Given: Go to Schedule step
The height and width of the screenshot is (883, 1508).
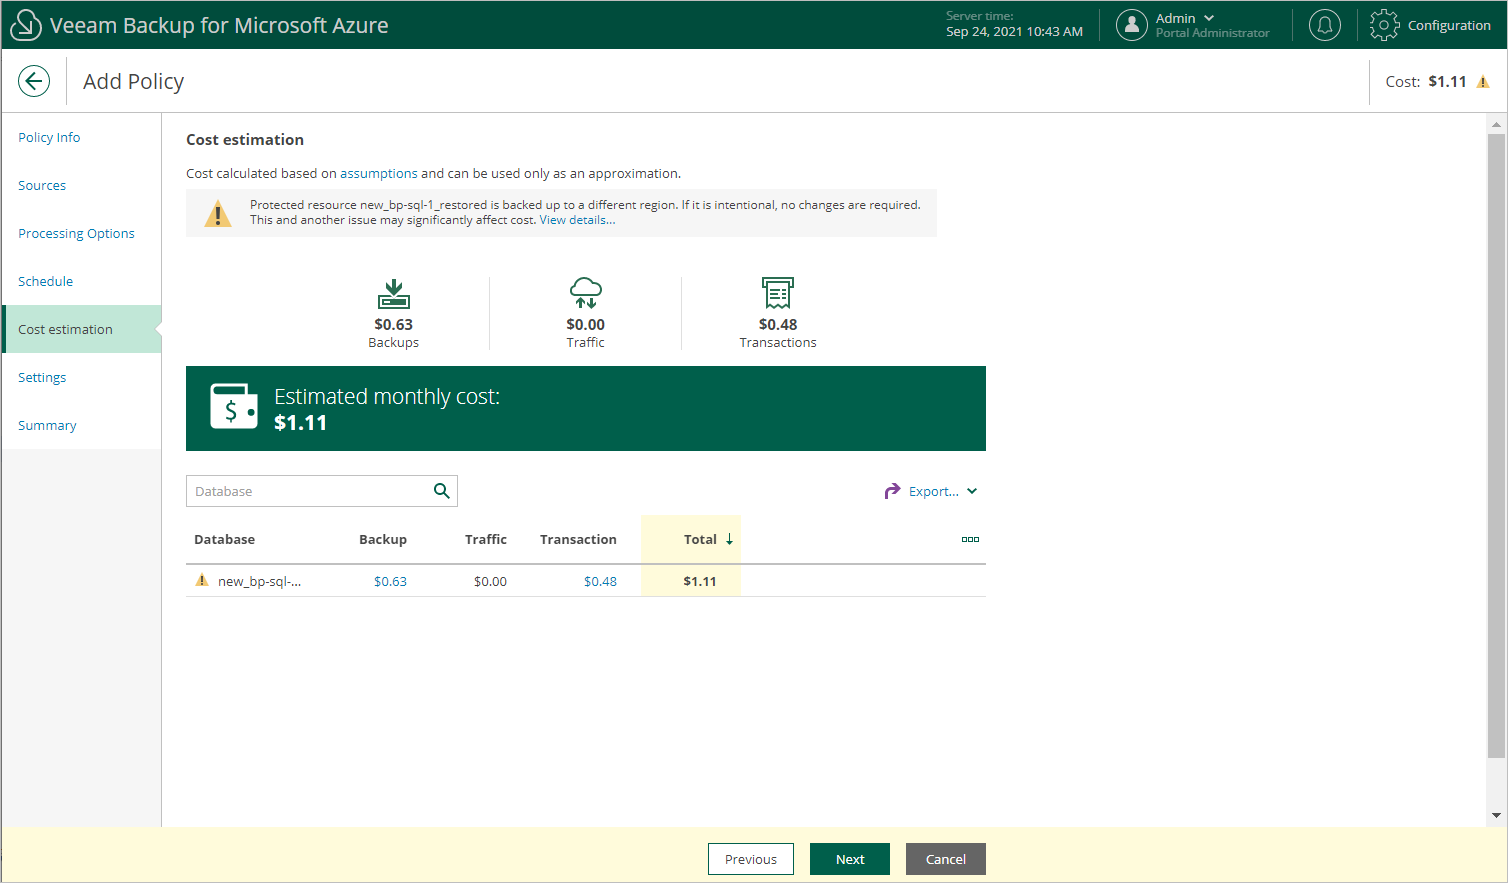Looking at the screenshot, I should coord(46,281).
